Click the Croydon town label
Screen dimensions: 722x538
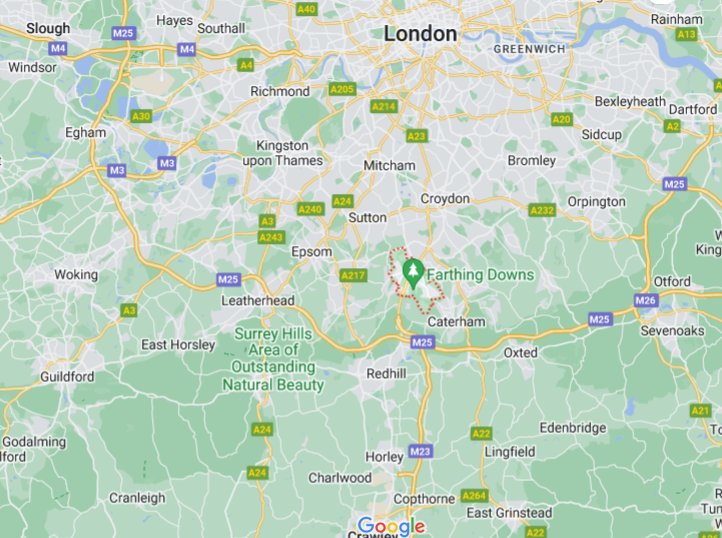pos(445,199)
